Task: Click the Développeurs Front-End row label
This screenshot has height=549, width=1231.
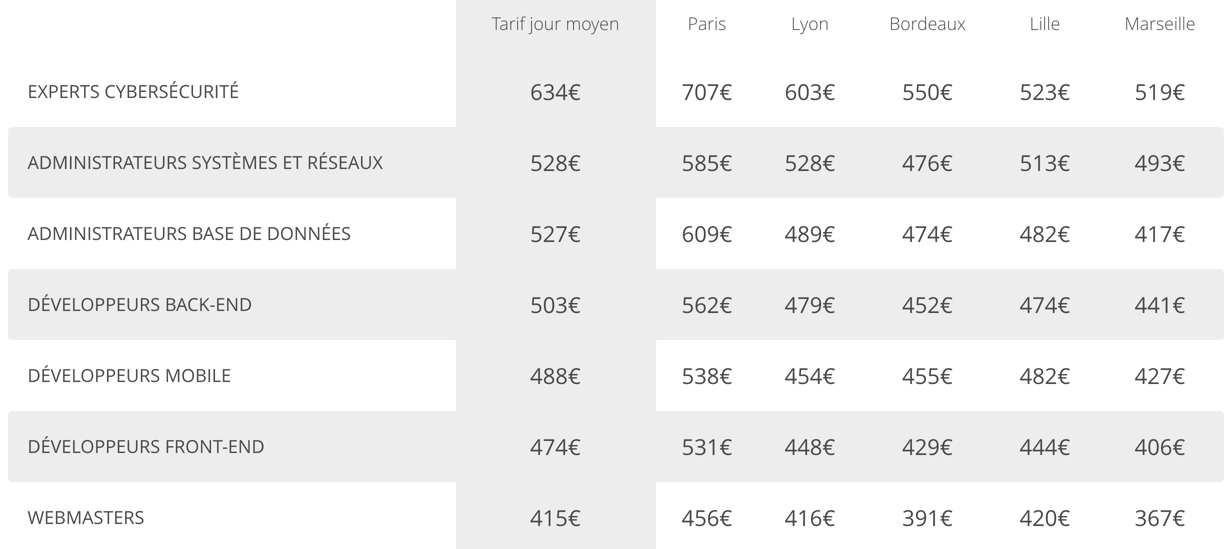Action: tap(146, 447)
